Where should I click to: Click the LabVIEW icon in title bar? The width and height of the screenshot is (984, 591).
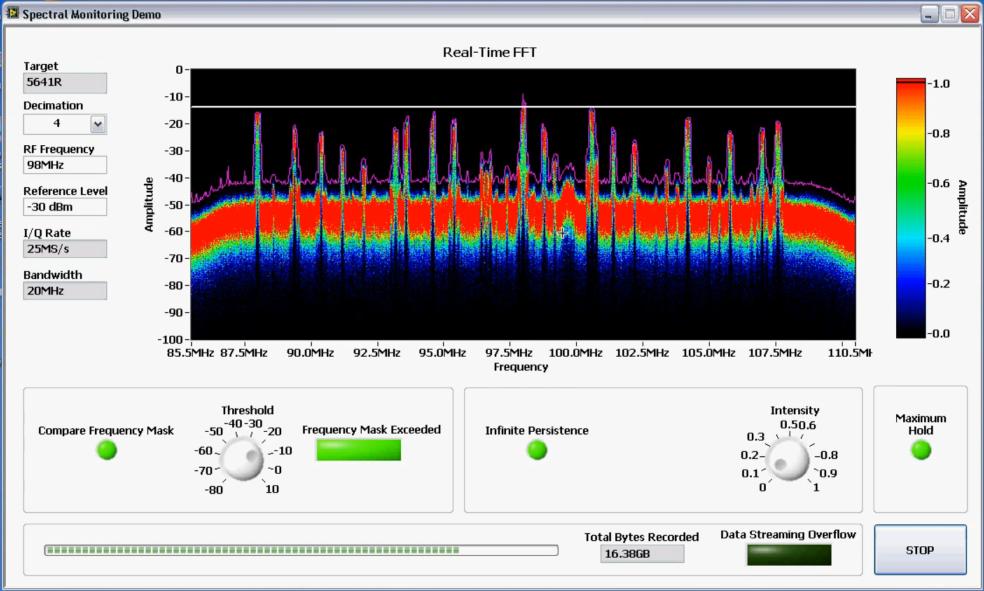(12, 14)
